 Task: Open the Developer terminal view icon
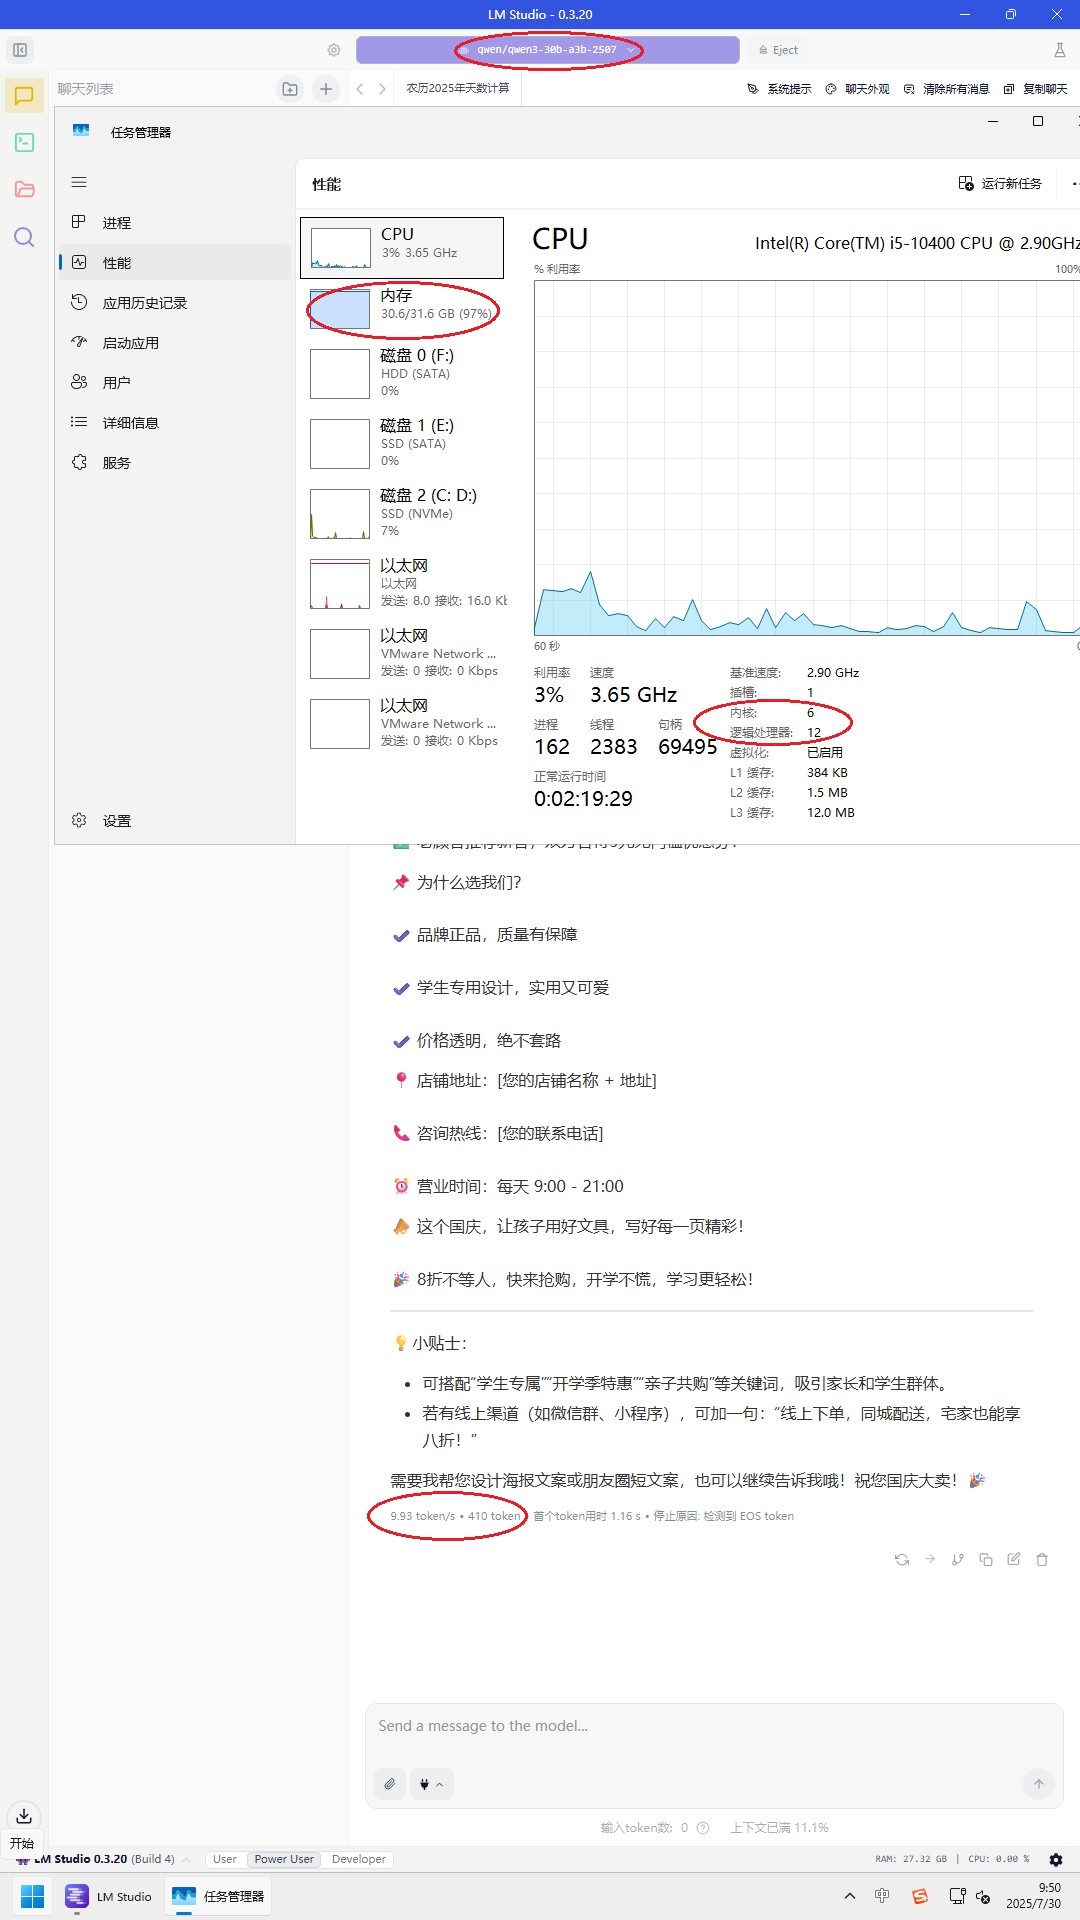pyautogui.click(x=24, y=143)
